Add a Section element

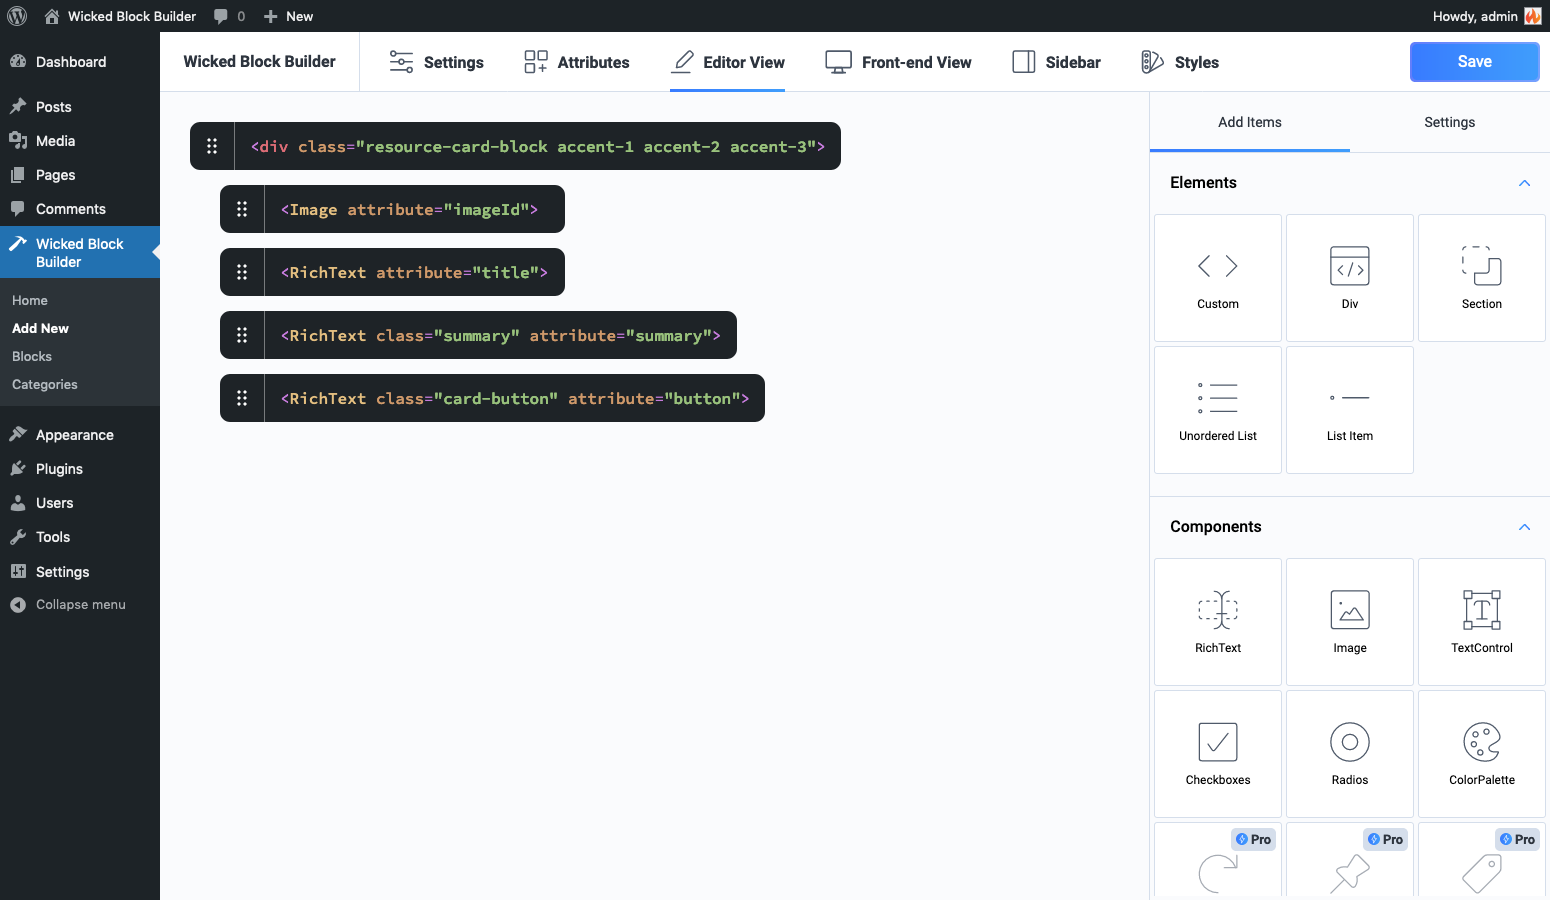(x=1482, y=278)
